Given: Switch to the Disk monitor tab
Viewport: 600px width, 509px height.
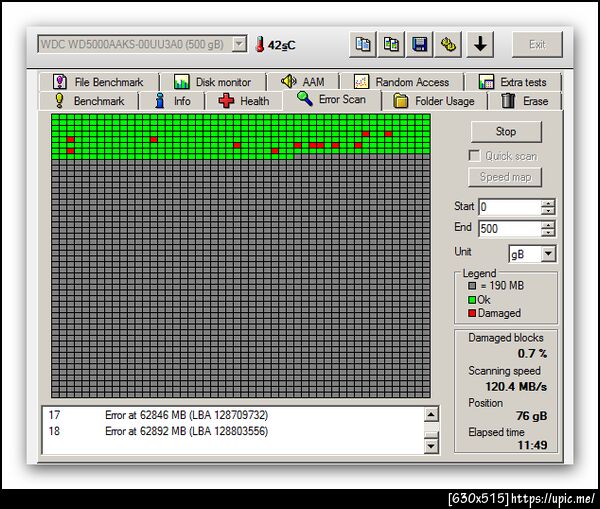Looking at the screenshot, I should (x=213, y=82).
